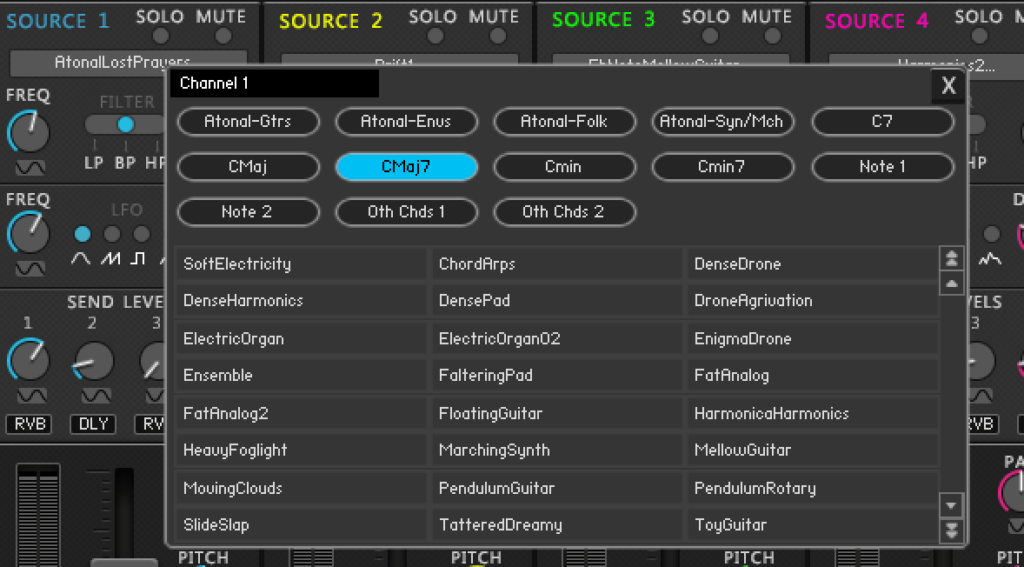The image size is (1024, 567).
Task: Adjust Source 1 filter FREQ knob
Action: point(29,132)
